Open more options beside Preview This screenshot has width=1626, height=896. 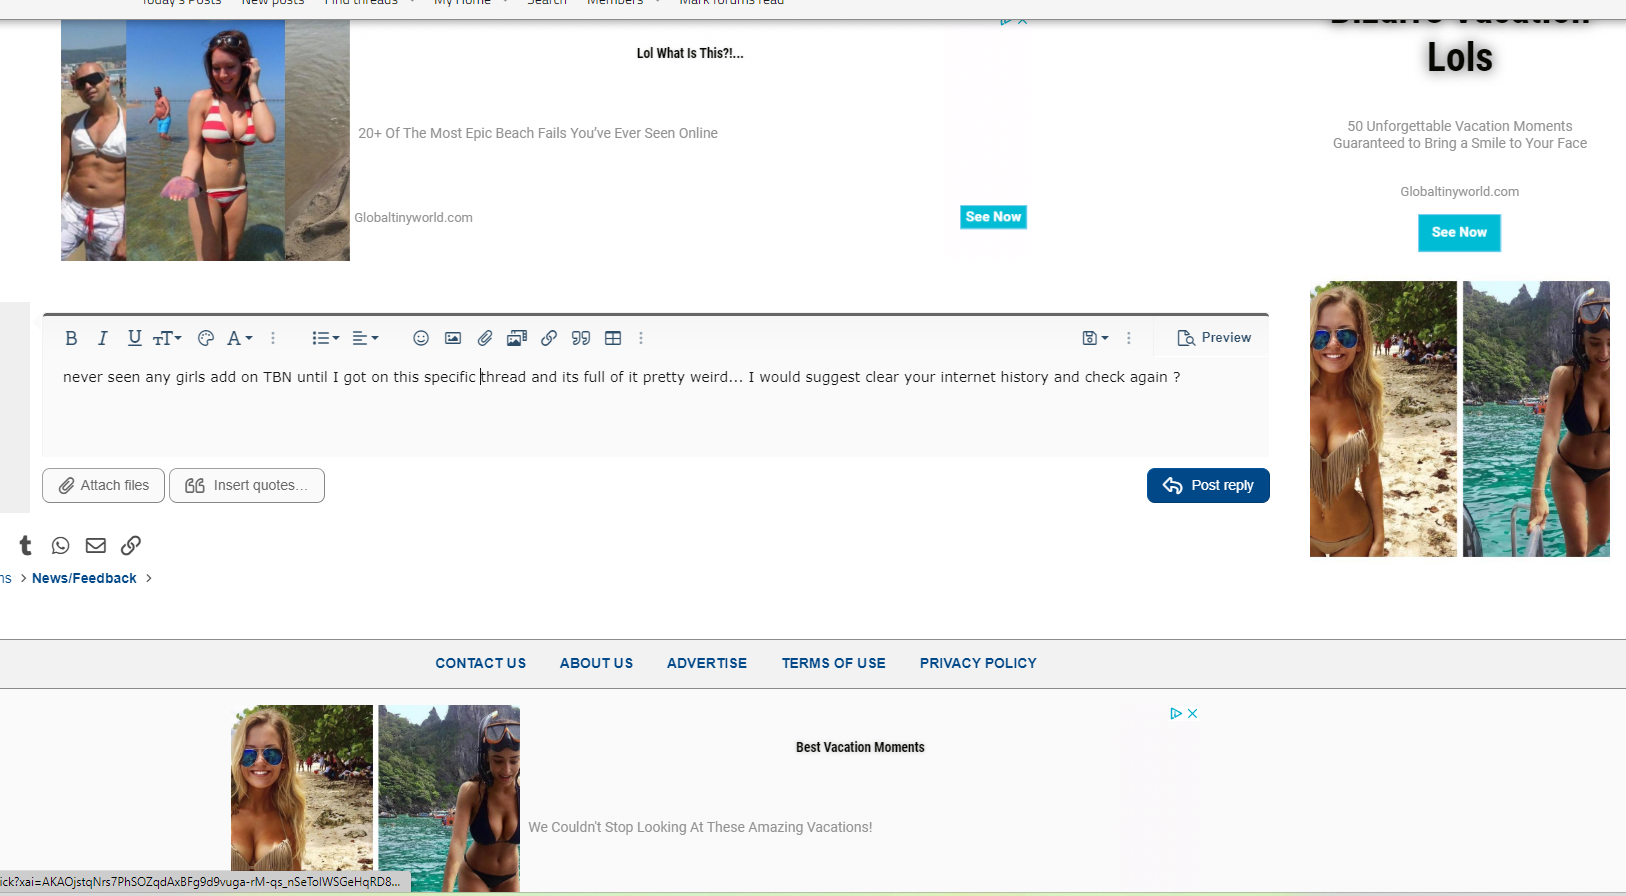tap(1129, 338)
